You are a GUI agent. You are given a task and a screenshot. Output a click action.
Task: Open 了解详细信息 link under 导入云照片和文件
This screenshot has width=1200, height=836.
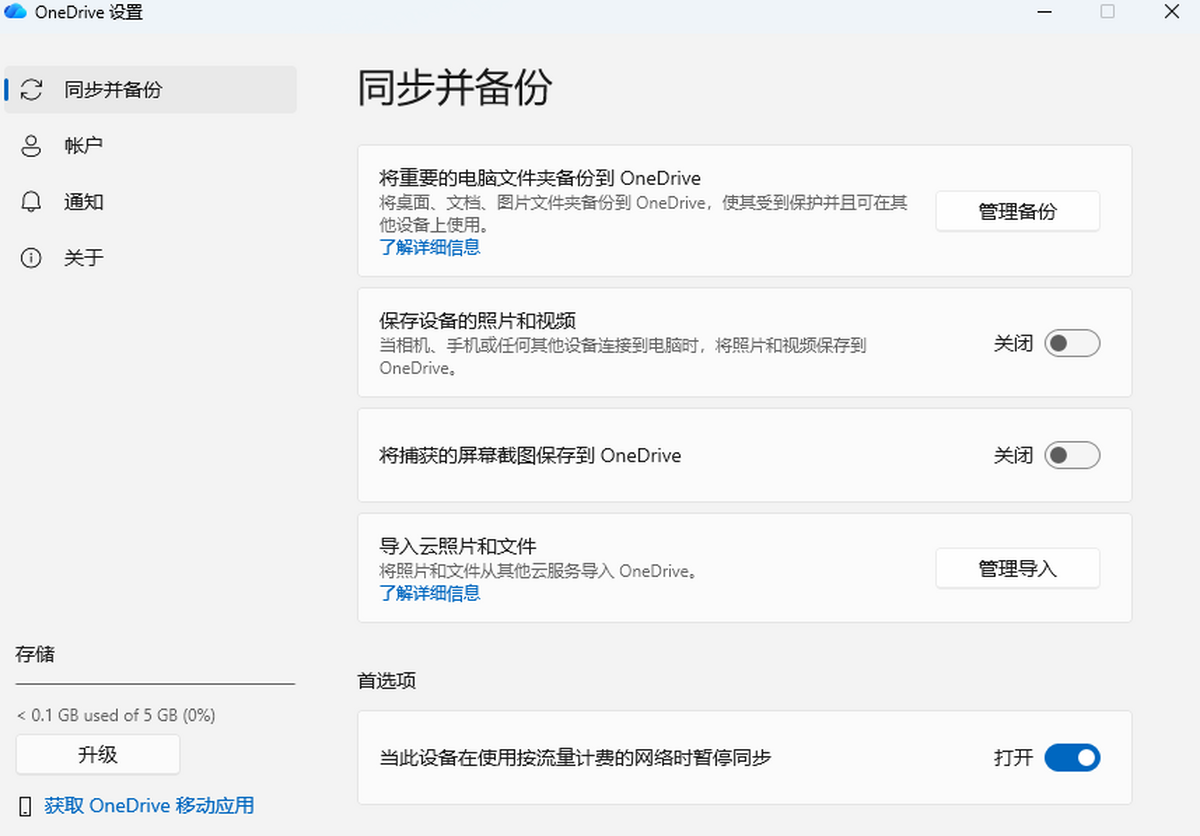pyautogui.click(x=430, y=593)
